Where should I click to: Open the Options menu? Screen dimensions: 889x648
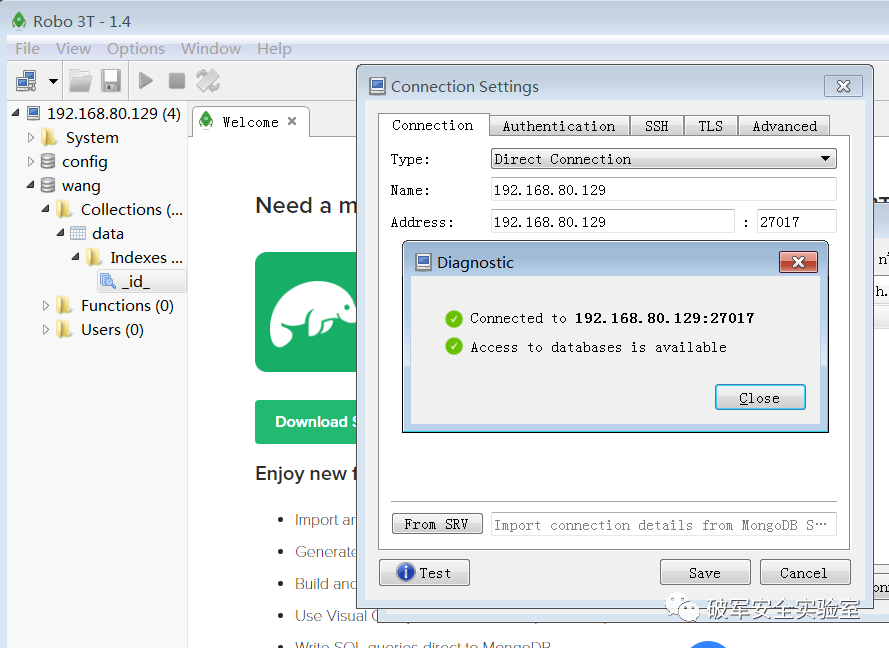point(136,49)
